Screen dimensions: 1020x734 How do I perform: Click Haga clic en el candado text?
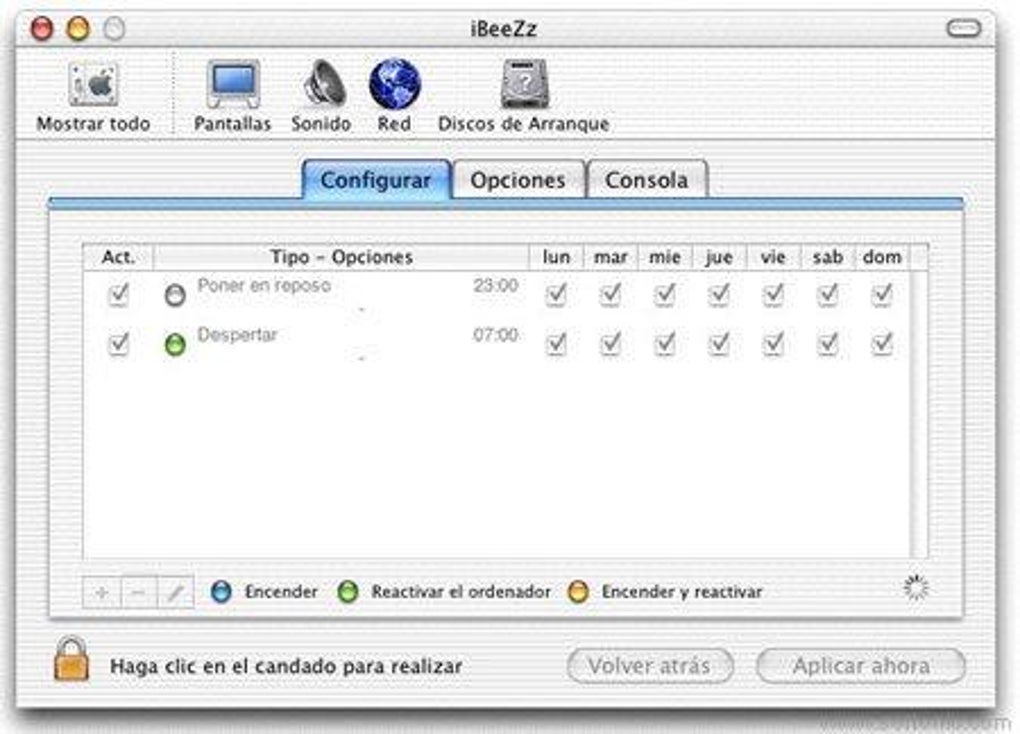point(286,666)
